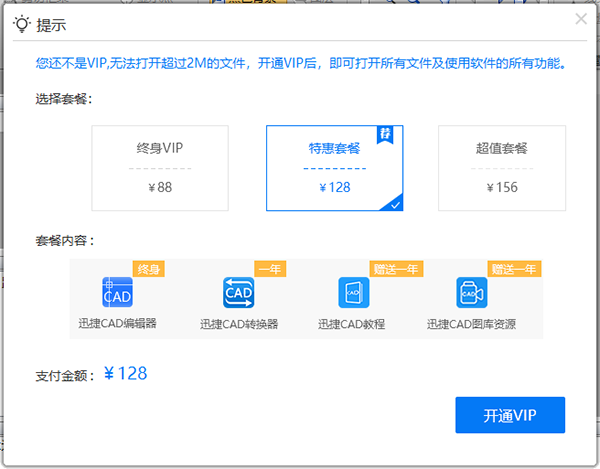
Task: Close the 提示 dialog with the X
Action: point(581,18)
